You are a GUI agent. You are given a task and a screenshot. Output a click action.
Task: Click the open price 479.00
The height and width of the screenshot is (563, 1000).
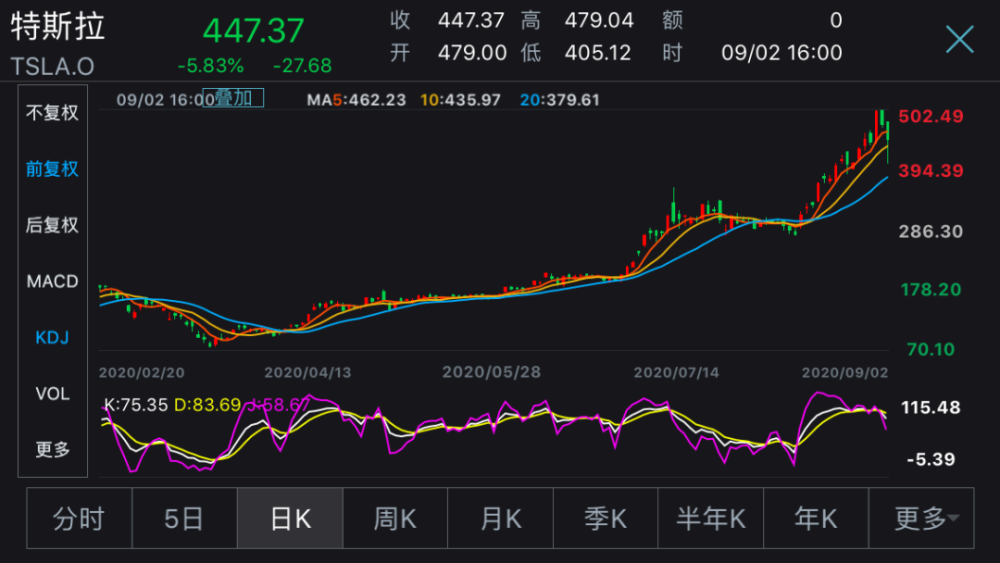pos(472,52)
